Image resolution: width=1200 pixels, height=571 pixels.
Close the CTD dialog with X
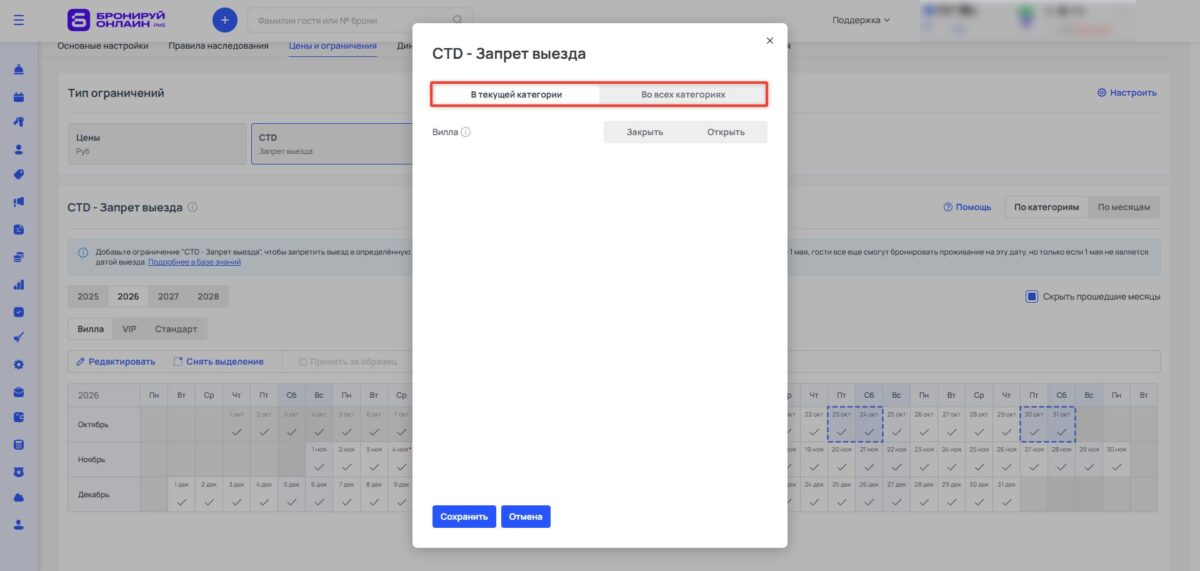click(x=770, y=41)
